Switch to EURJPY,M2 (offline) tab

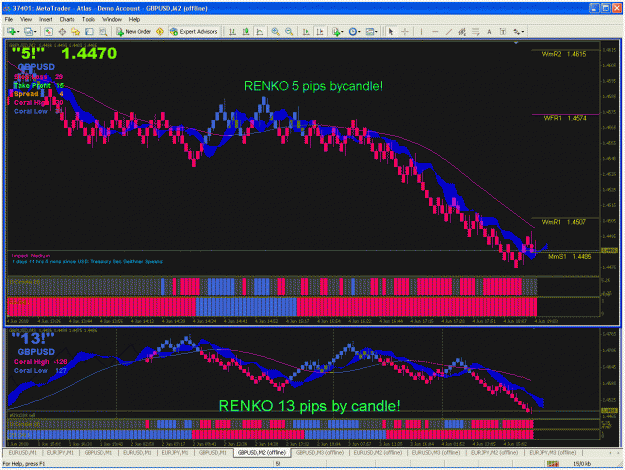tap(494, 452)
